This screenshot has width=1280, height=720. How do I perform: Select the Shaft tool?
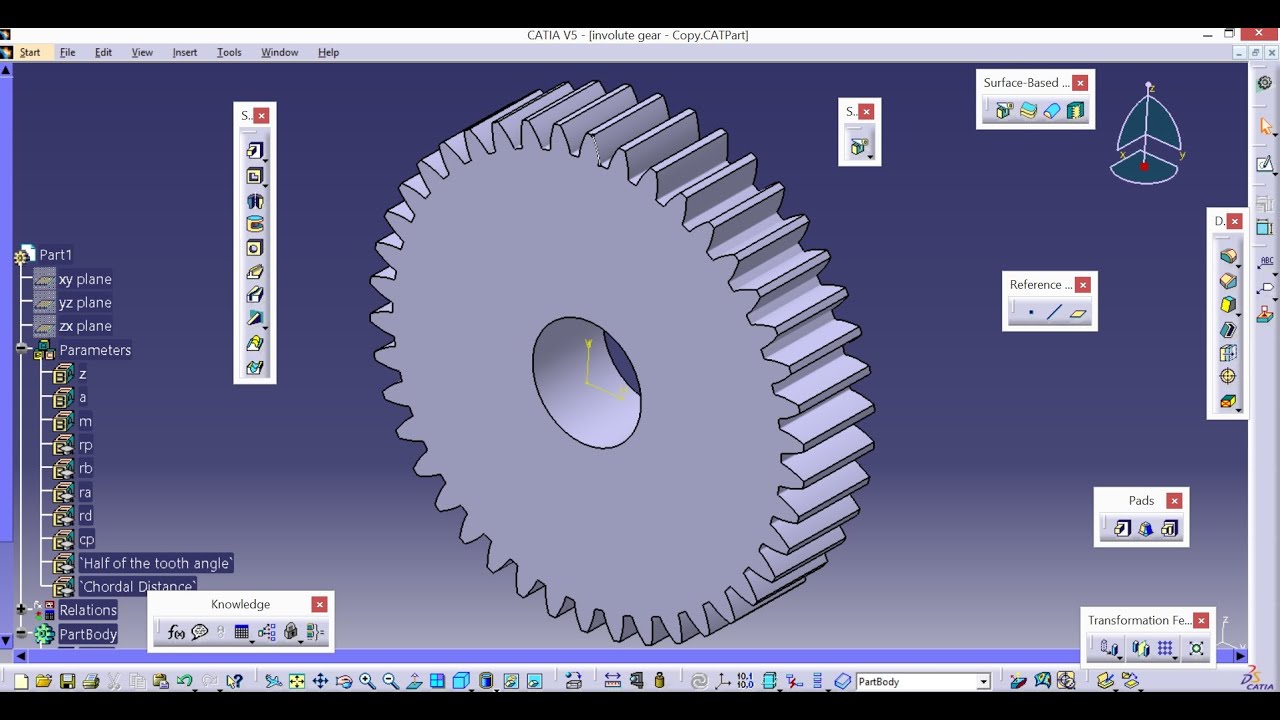click(x=254, y=200)
